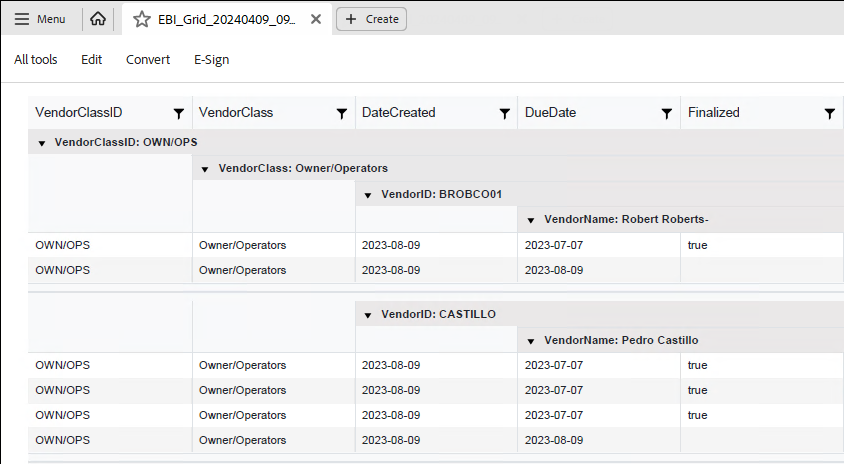Click the Home icon in top bar
Viewport: 844px width, 464px height.
tap(97, 19)
